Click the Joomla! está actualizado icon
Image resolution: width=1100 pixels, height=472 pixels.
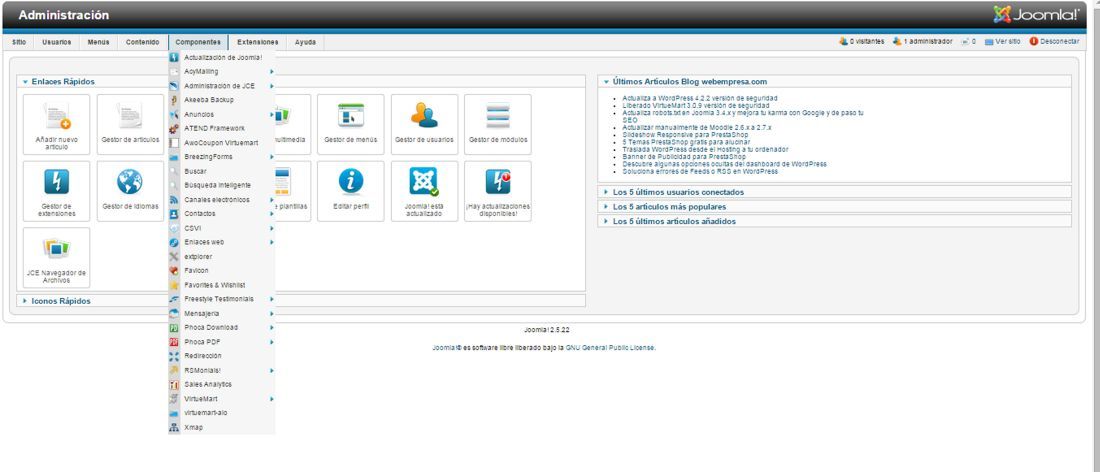tap(424, 191)
